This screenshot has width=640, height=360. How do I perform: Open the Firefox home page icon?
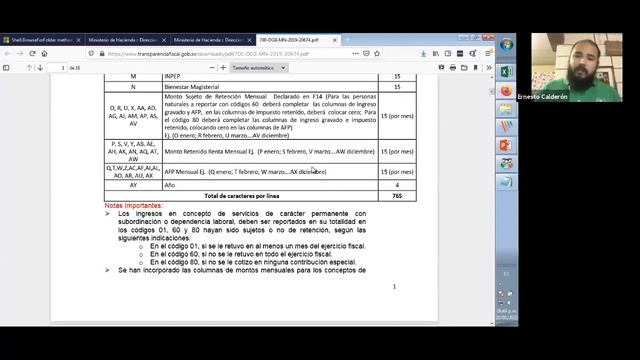tap(44, 53)
